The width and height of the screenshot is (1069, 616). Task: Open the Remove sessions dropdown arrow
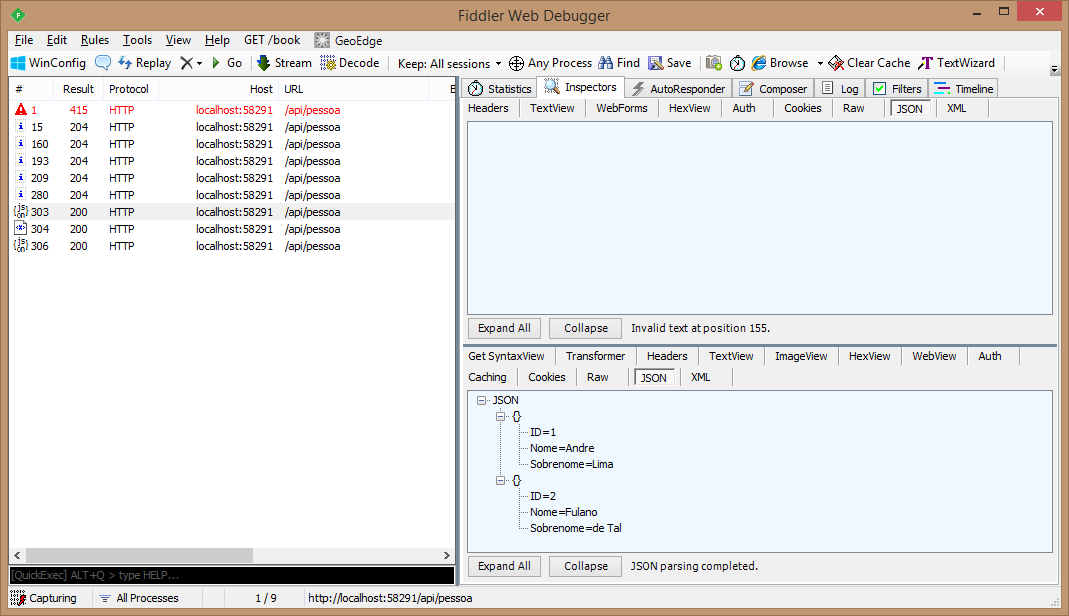199,63
